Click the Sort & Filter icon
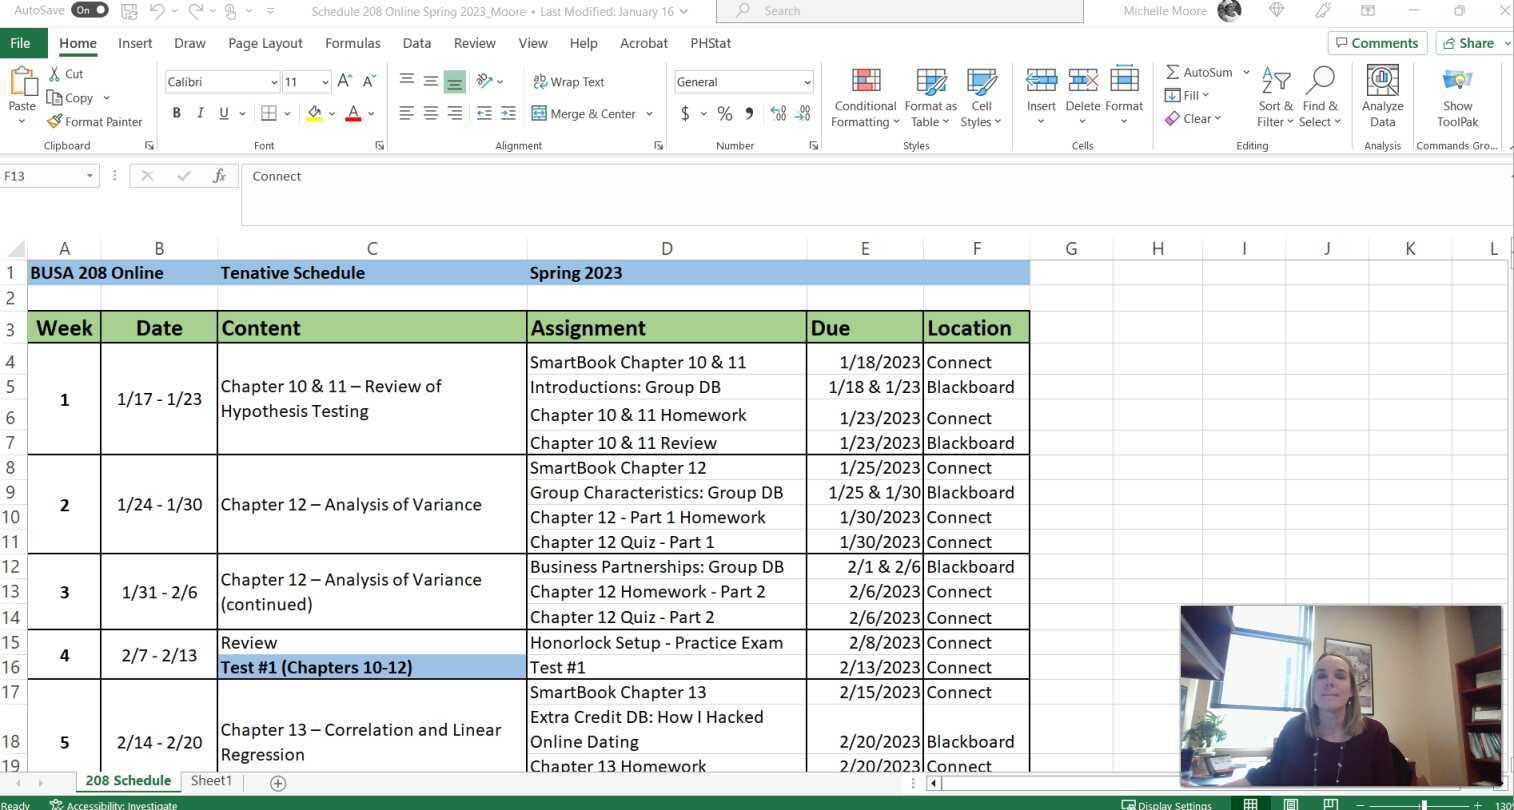Image resolution: width=1514 pixels, height=810 pixels. 1275,82
